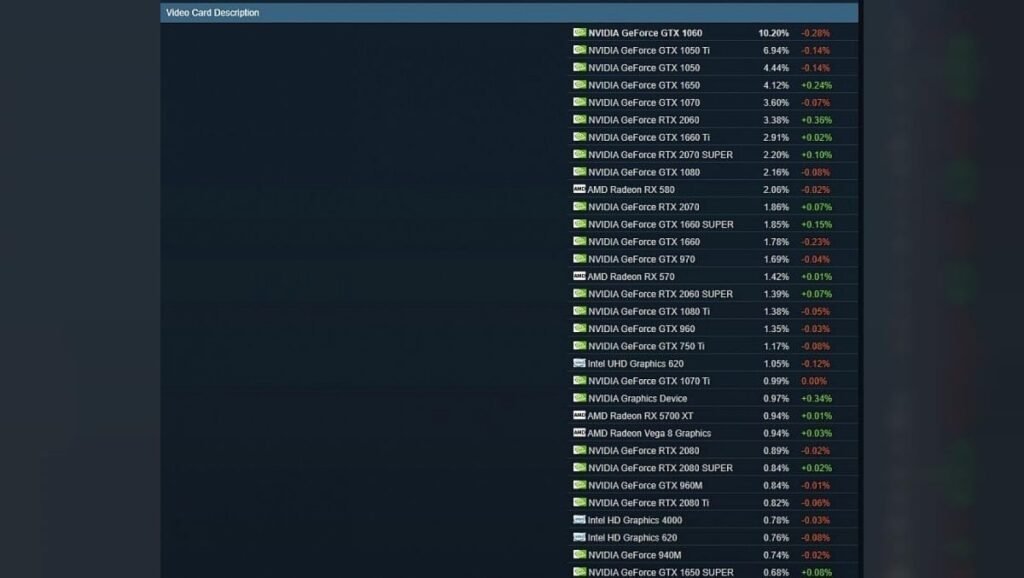1024x578 pixels.
Task: Click the 4.44% share value
Action: pos(776,68)
